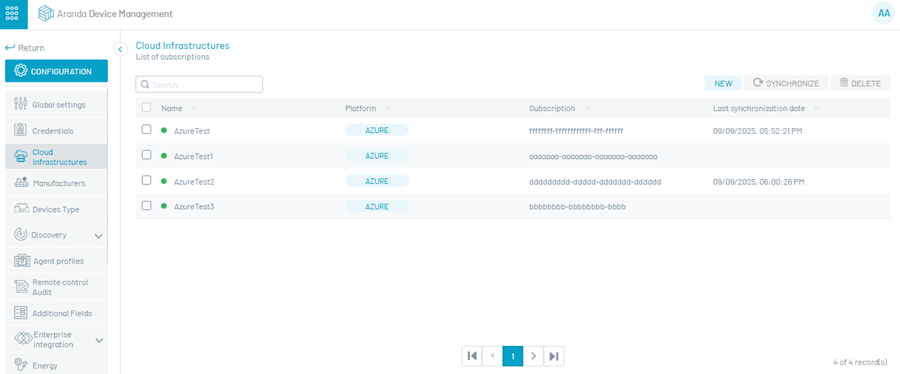Expand the Discovery sidebar section
This screenshot has height=374, width=900.
pyautogui.click(x=99, y=236)
